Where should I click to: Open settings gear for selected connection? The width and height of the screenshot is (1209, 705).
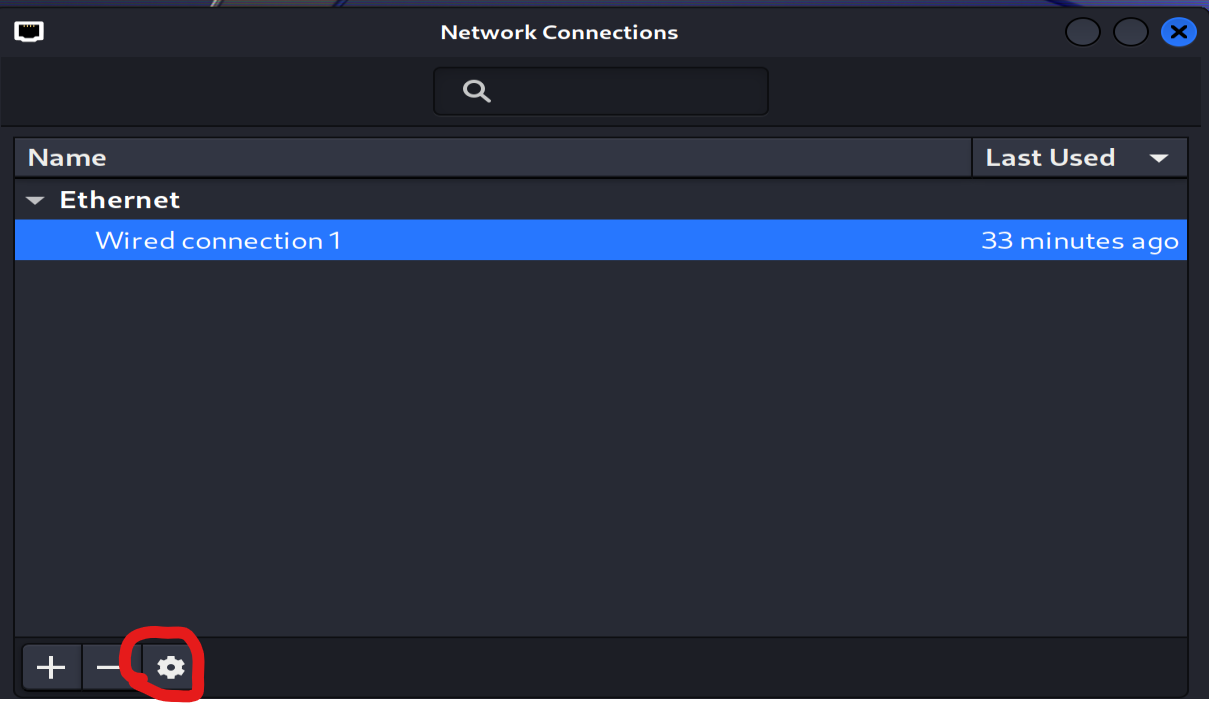click(x=172, y=667)
